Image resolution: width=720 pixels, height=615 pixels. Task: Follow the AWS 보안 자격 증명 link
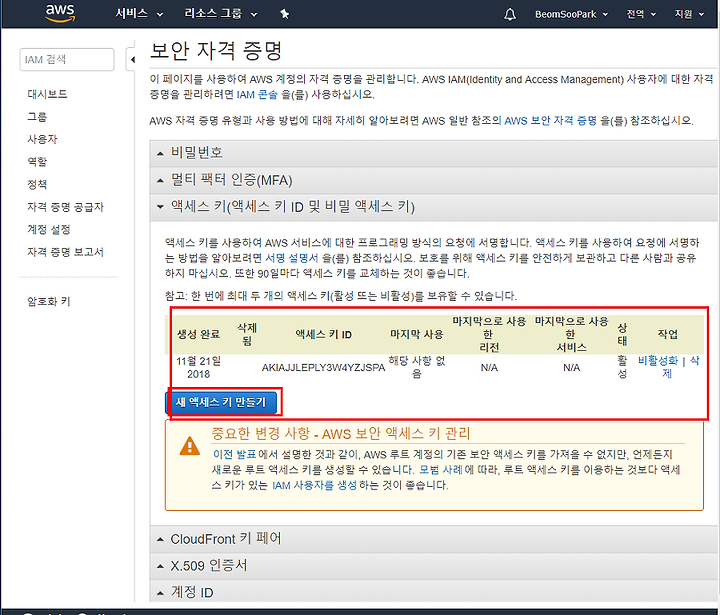click(551, 121)
